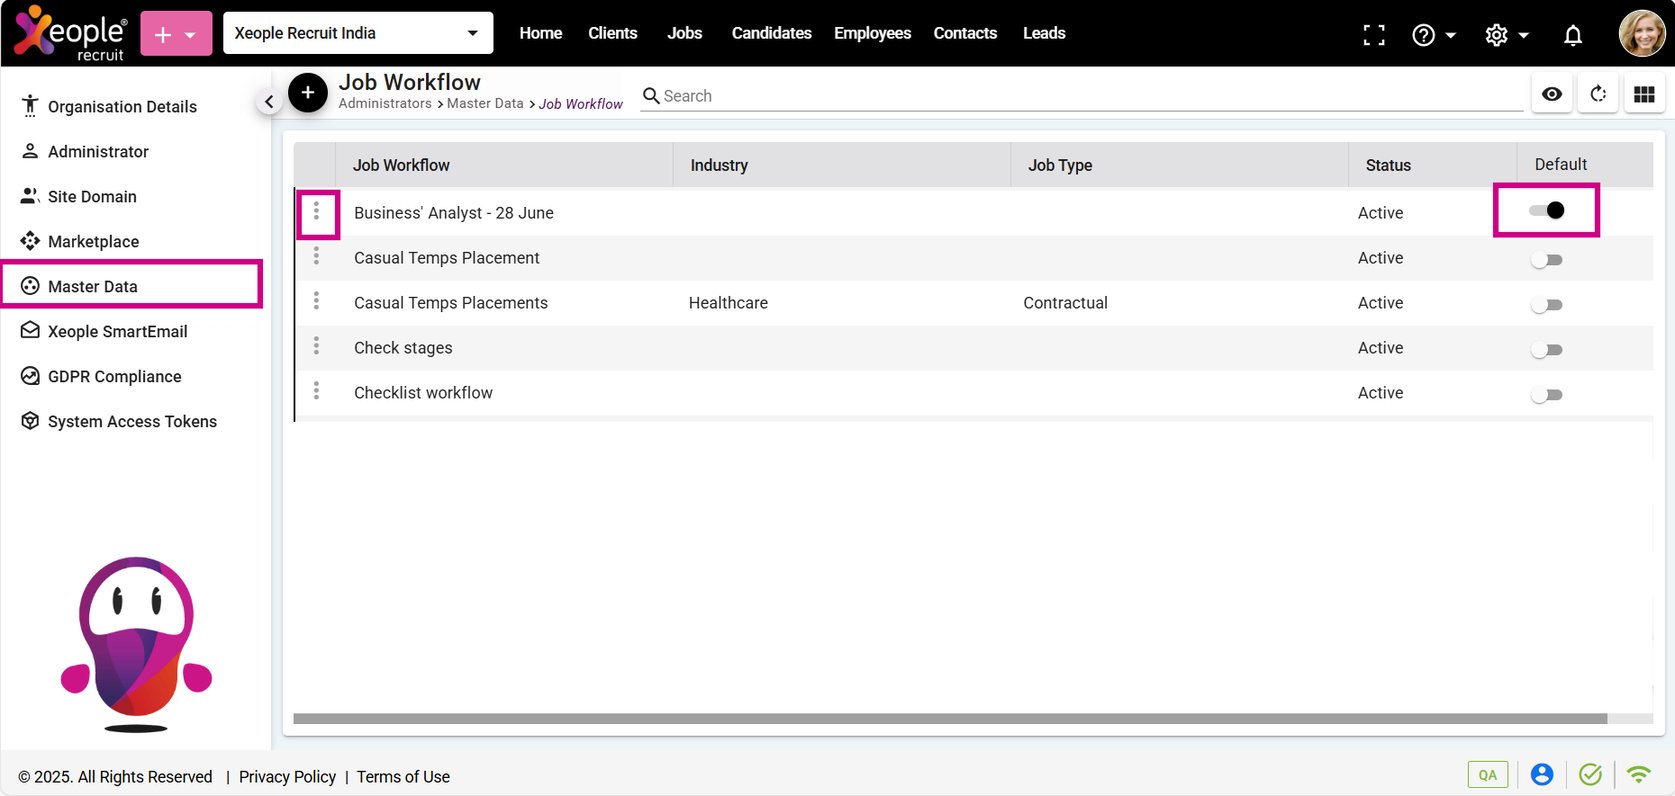Open row menu for Business' Analyst - 28 June
Image resolution: width=1675 pixels, height=796 pixels.
[317, 212]
